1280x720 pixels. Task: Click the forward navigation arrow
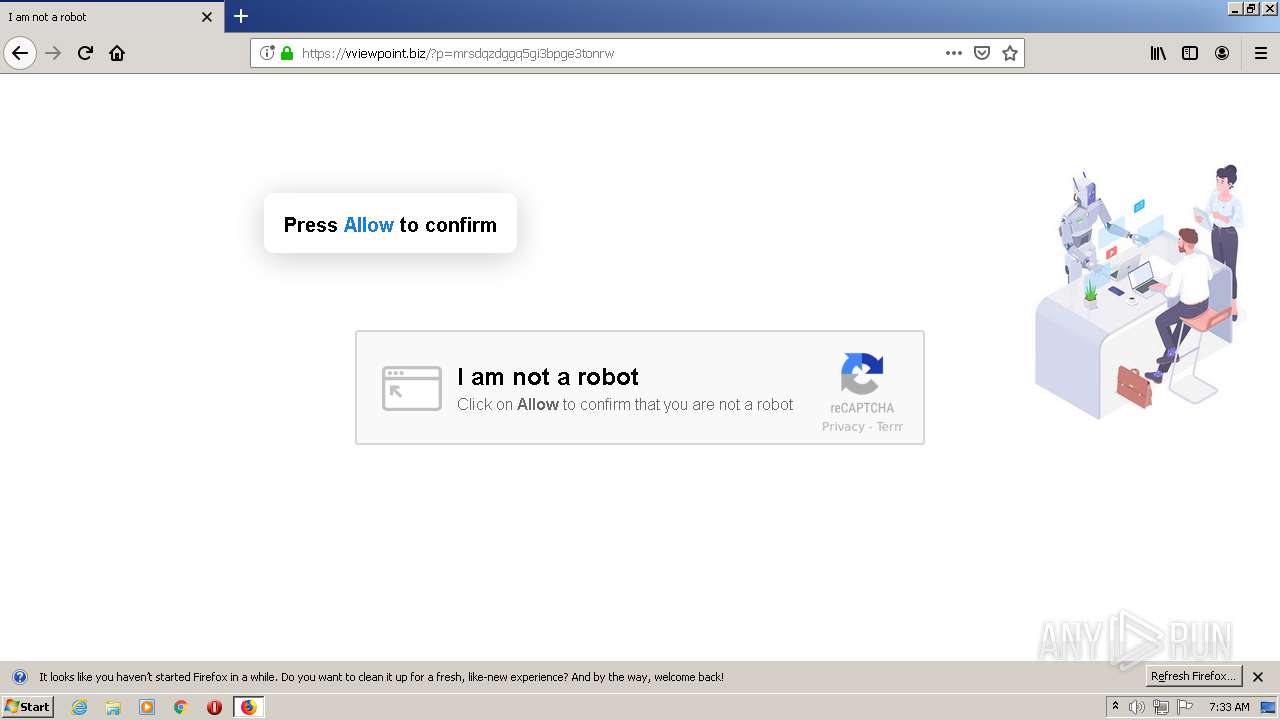(x=53, y=53)
